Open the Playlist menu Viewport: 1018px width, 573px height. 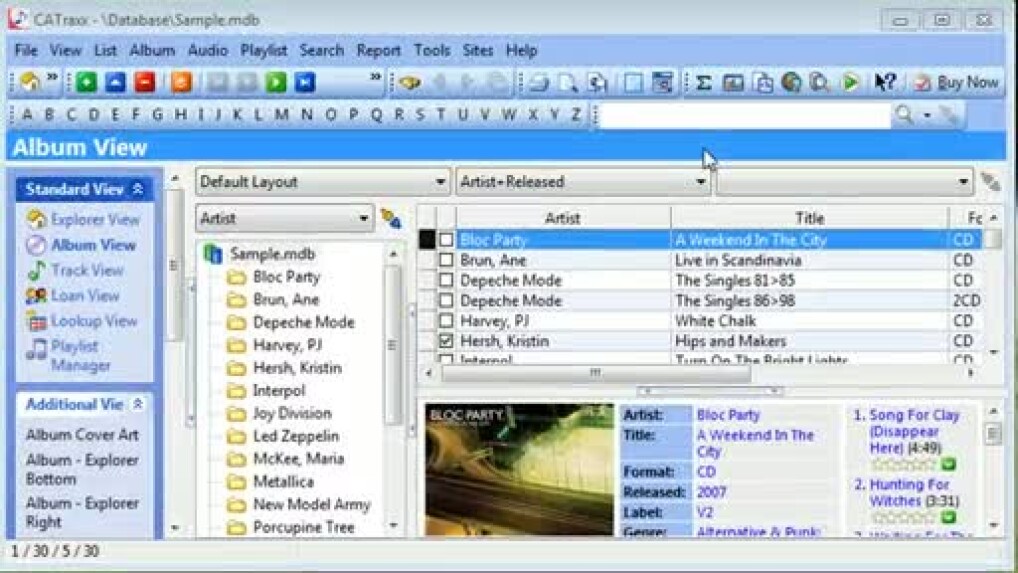click(263, 50)
